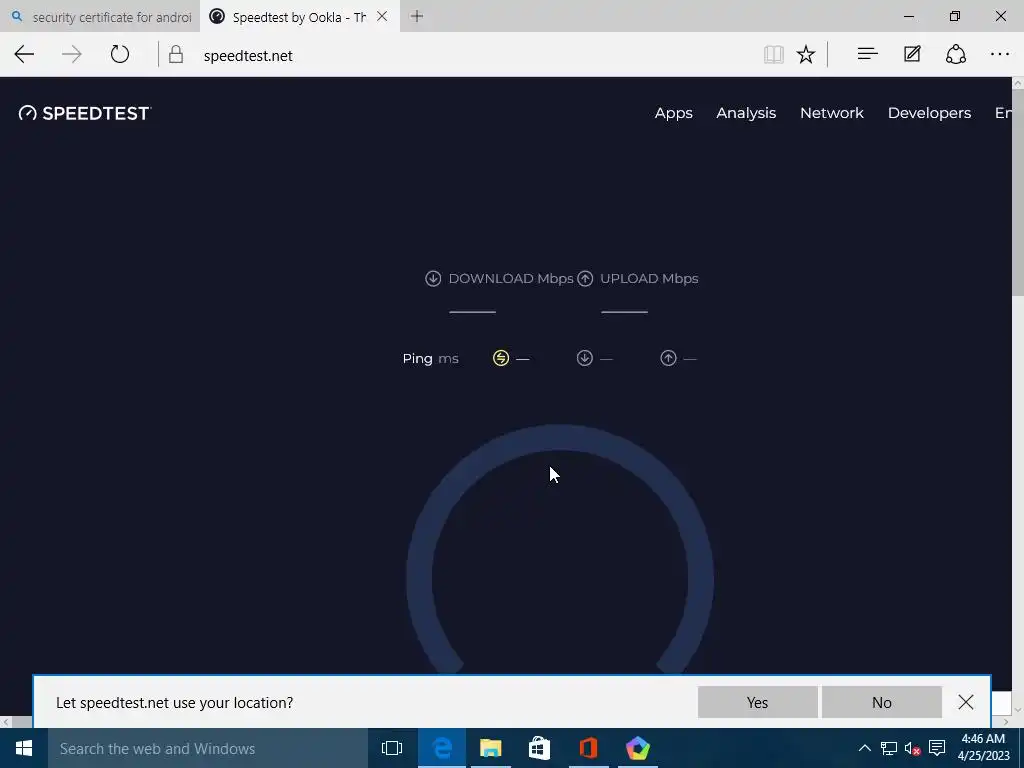Open the Store app from taskbar

(539, 748)
